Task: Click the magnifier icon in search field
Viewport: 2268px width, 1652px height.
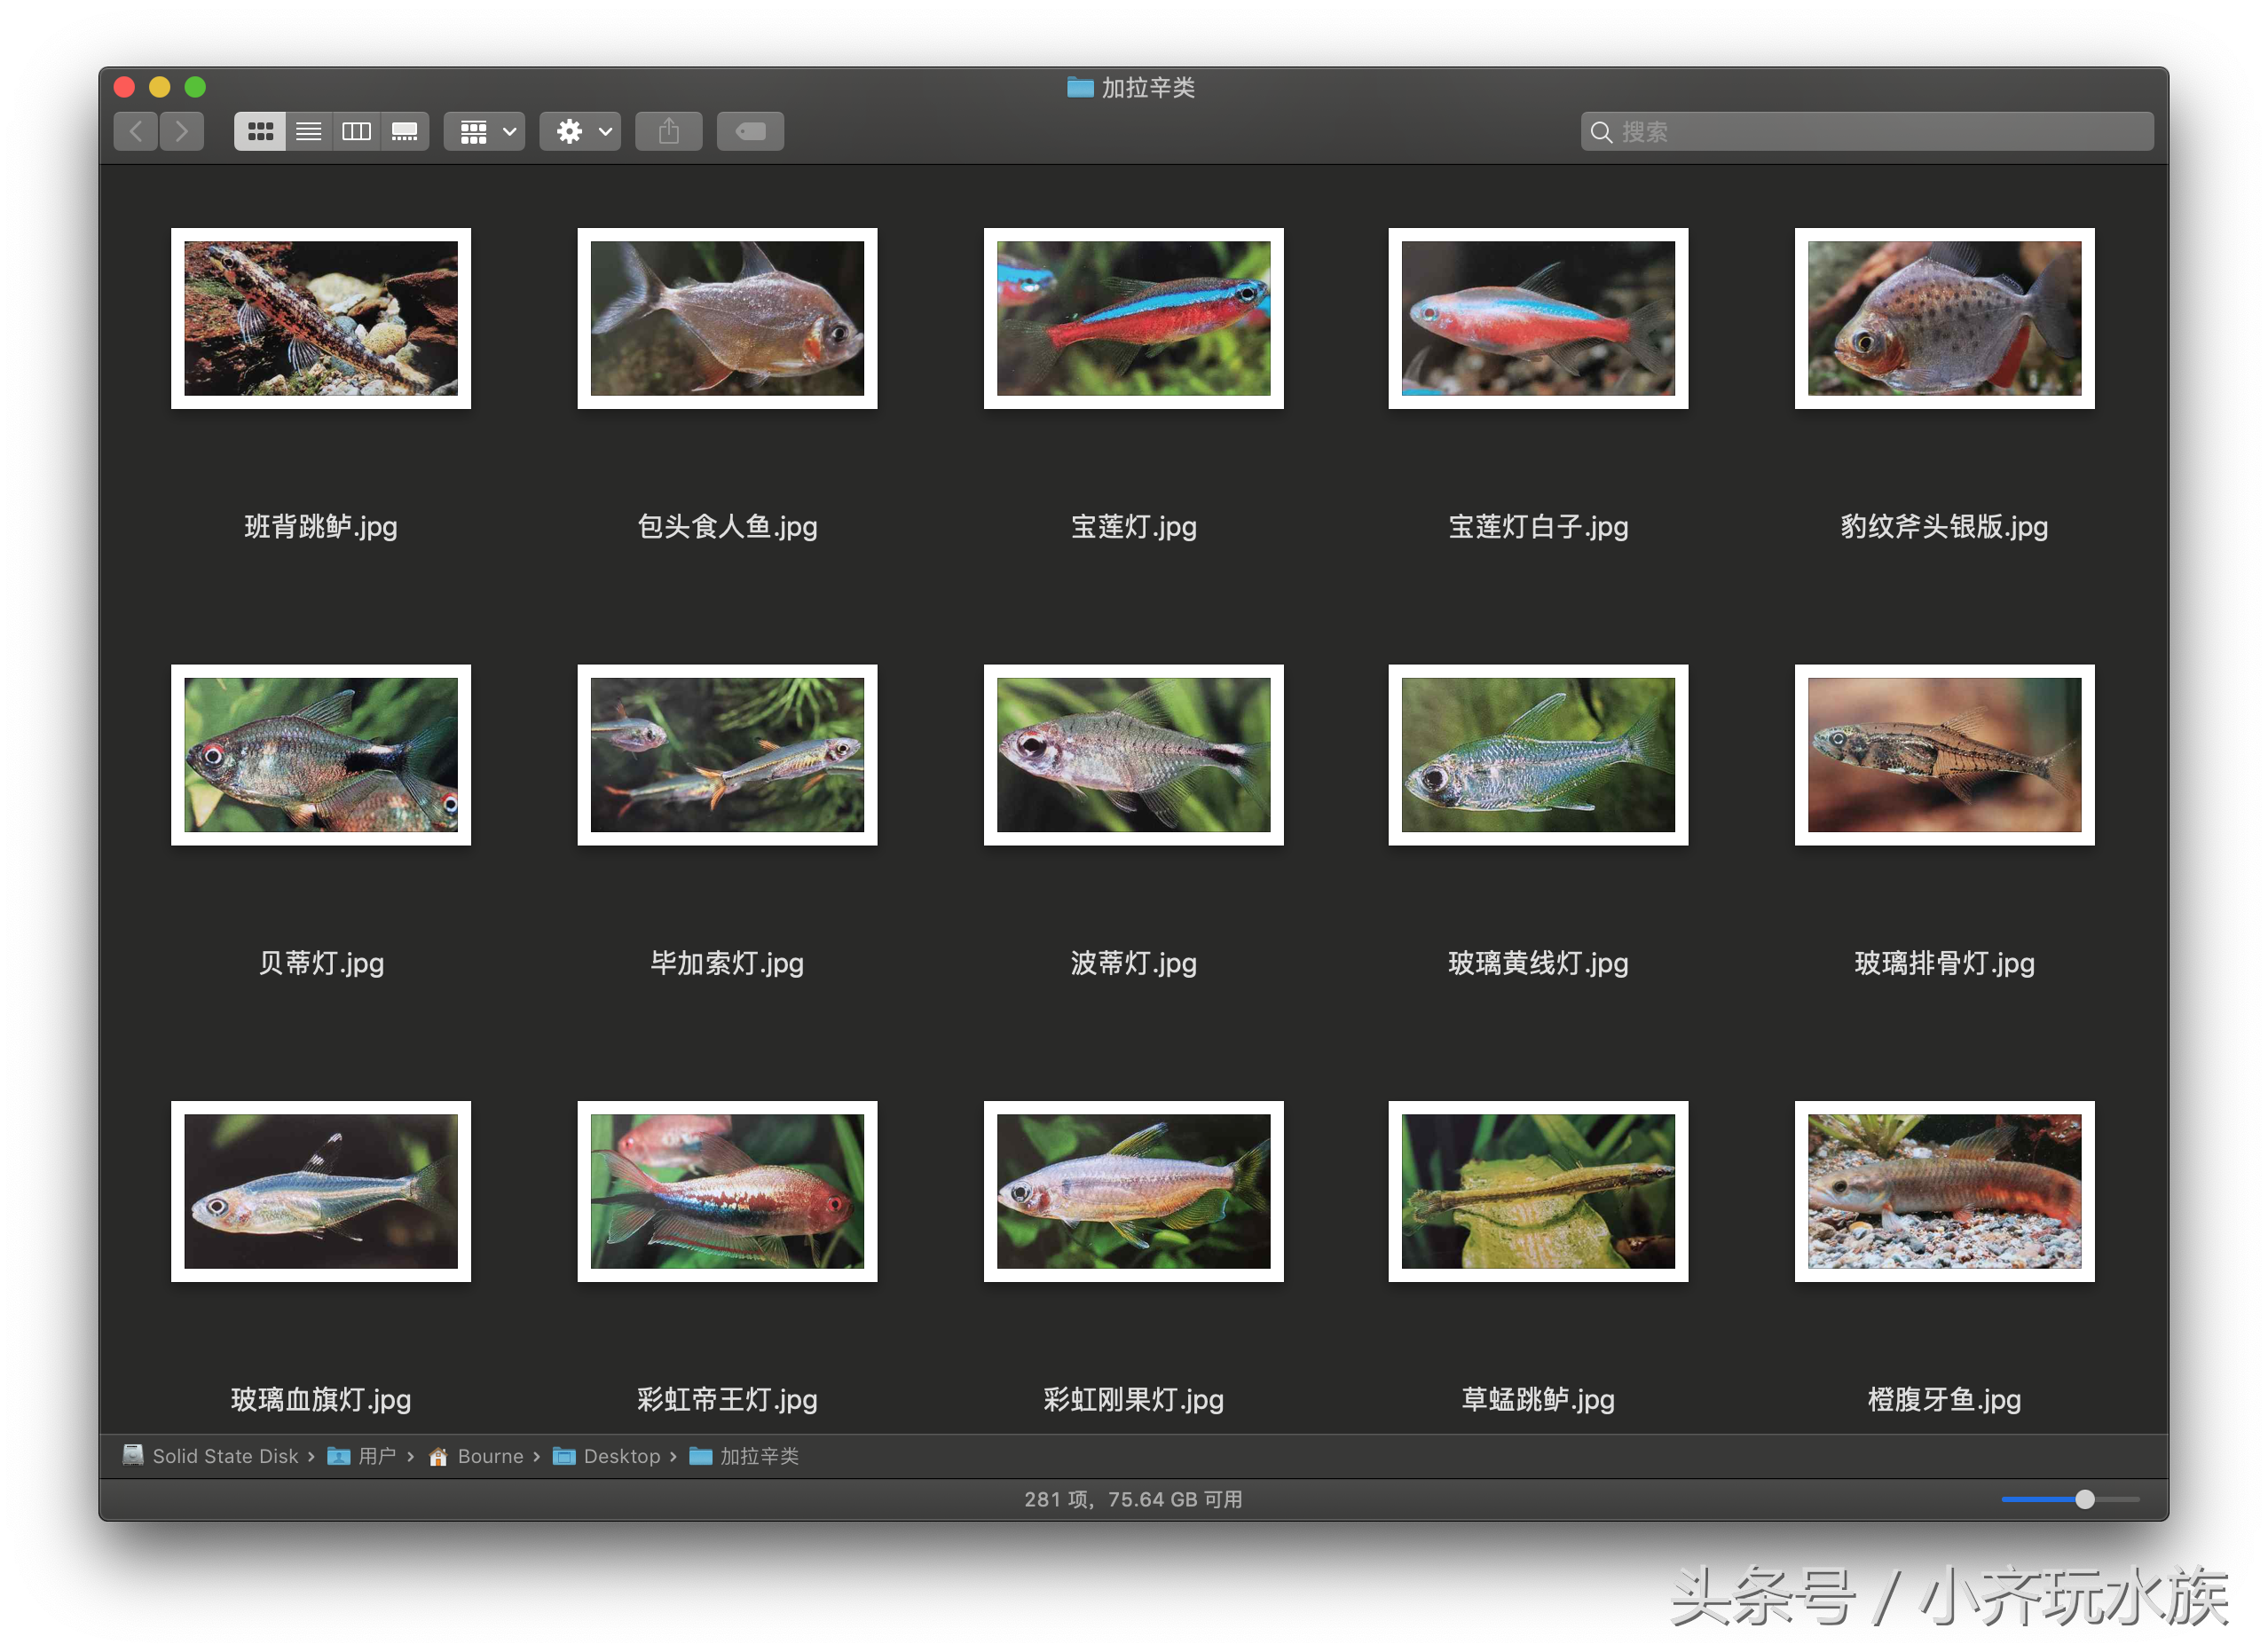Action: (x=1601, y=132)
